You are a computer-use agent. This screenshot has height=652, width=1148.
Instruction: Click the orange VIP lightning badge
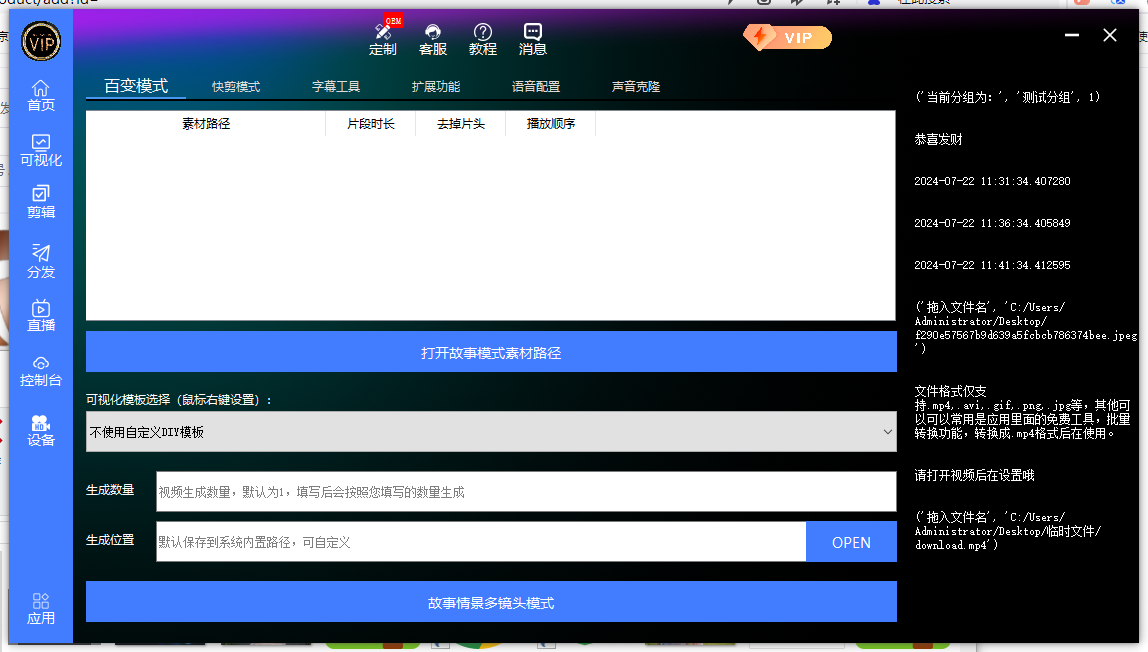787,37
